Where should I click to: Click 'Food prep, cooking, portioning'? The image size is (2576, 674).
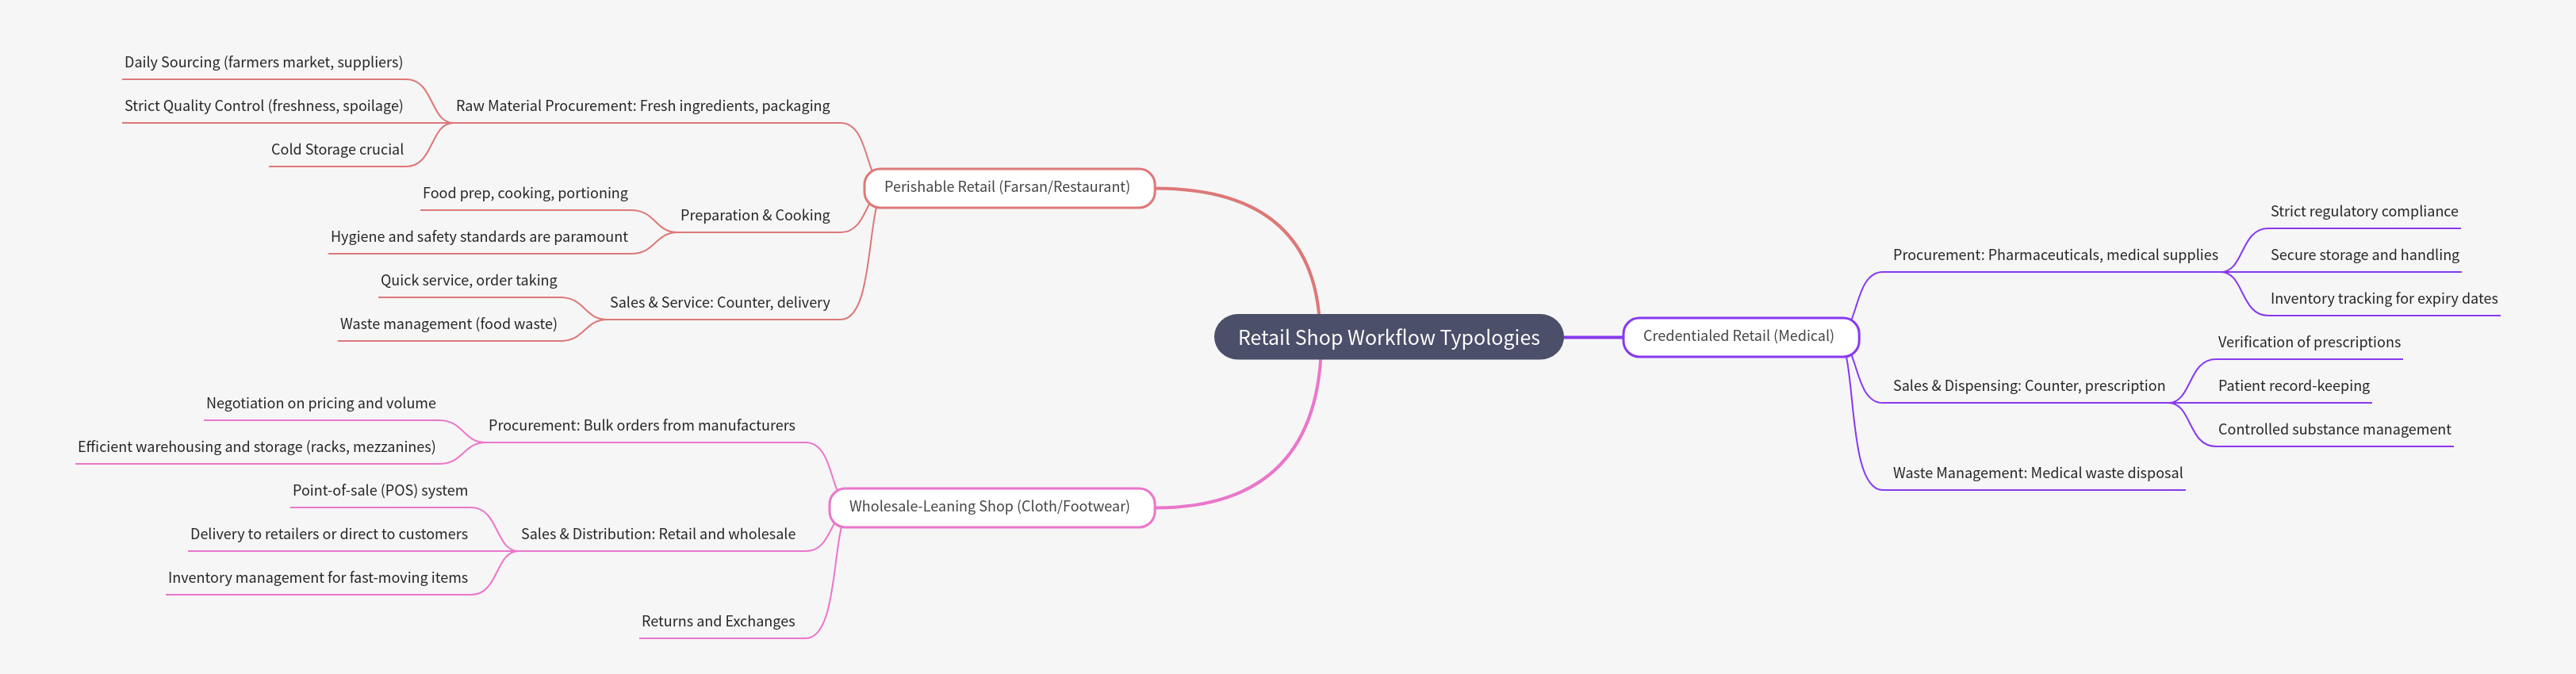click(x=525, y=193)
